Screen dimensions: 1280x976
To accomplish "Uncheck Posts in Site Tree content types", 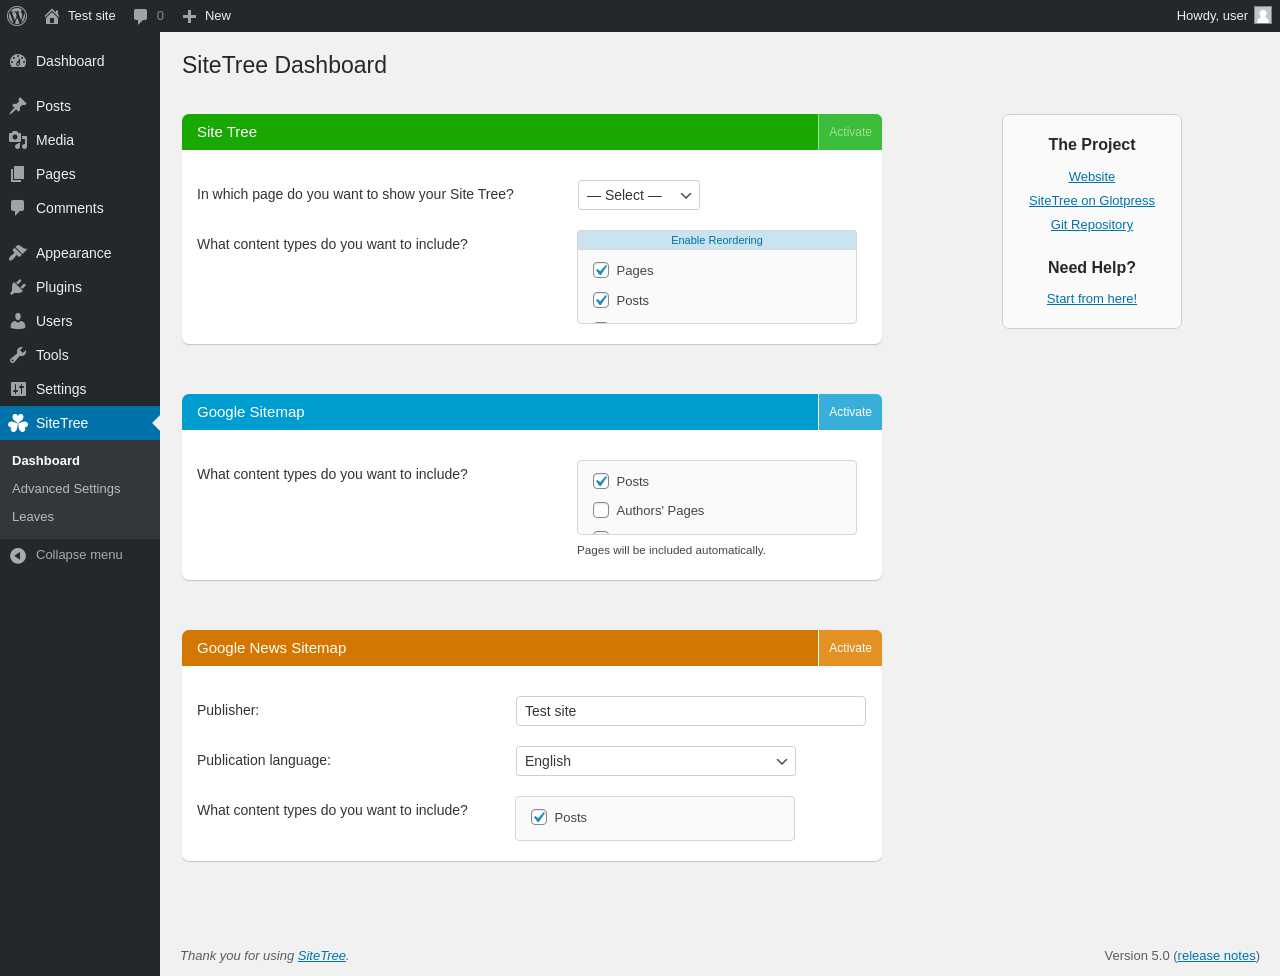I will click(601, 300).
